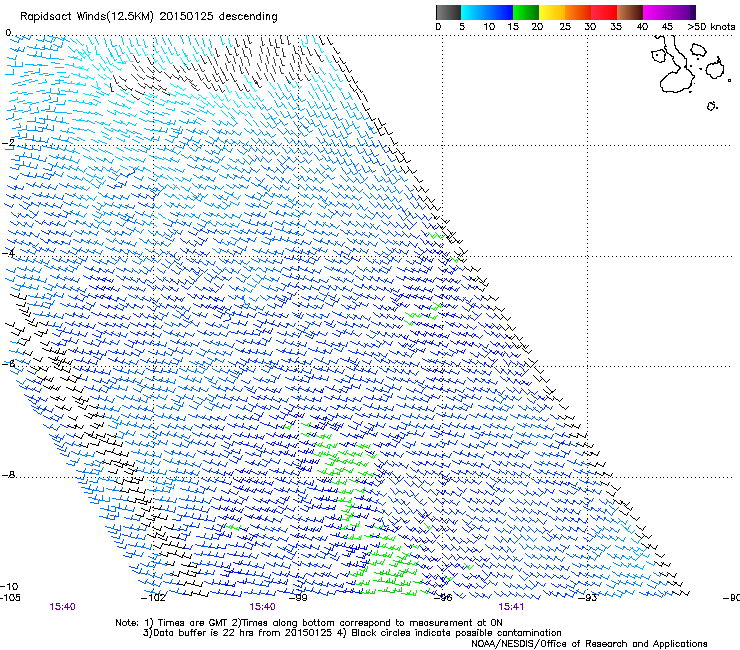Click the '25' legend tick label
This screenshot has width=740, height=650.
click(565, 27)
